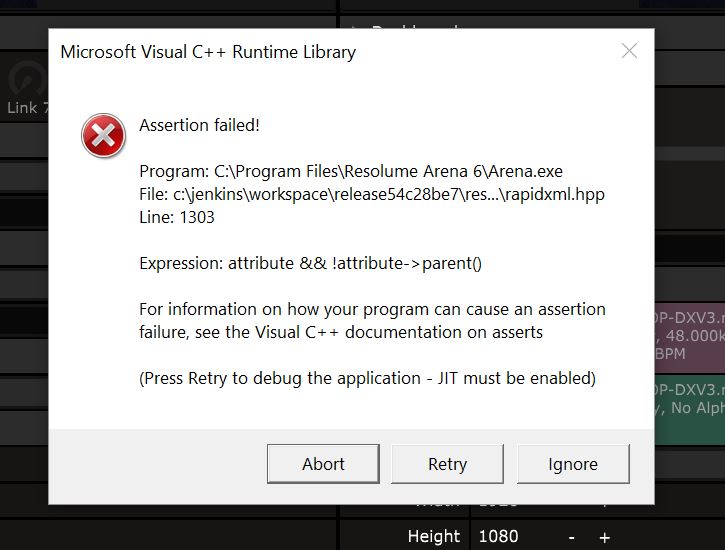Click the 'Line: 1303' text
Viewport: 725px width, 550px height.
click(x=177, y=217)
